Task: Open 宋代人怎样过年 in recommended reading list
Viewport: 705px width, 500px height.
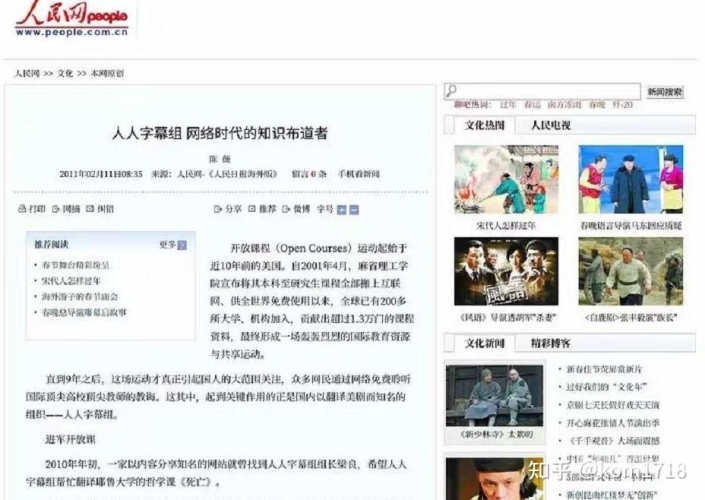Action: coord(71,281)
